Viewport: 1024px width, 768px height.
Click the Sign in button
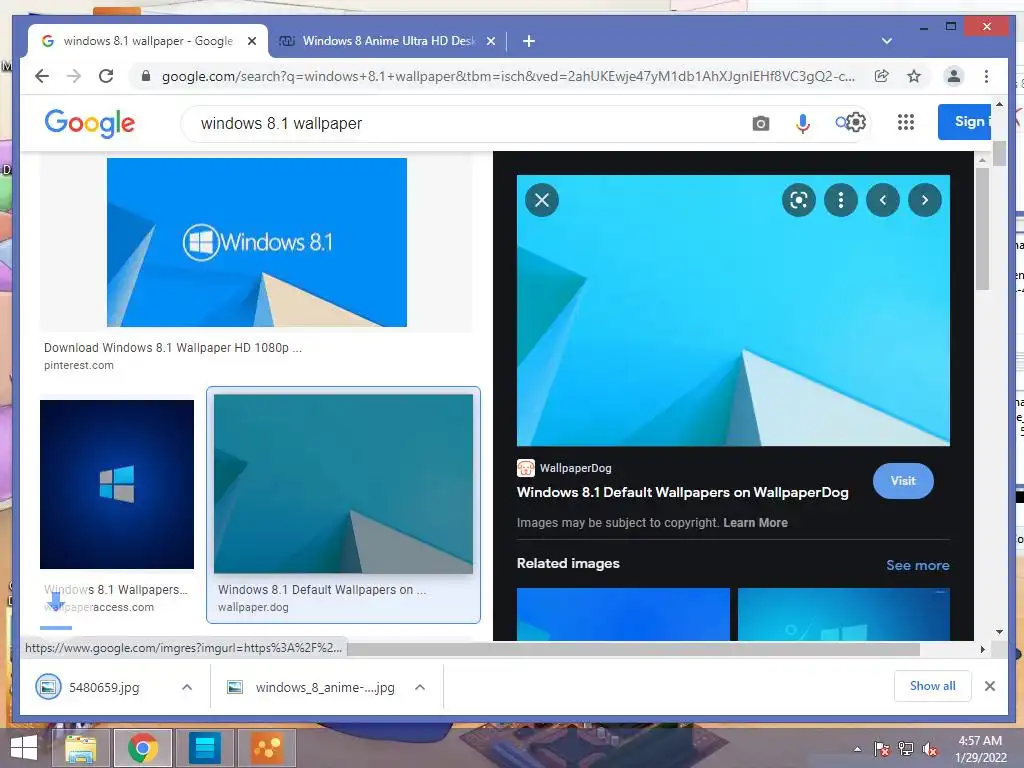(x=965, y=121)
